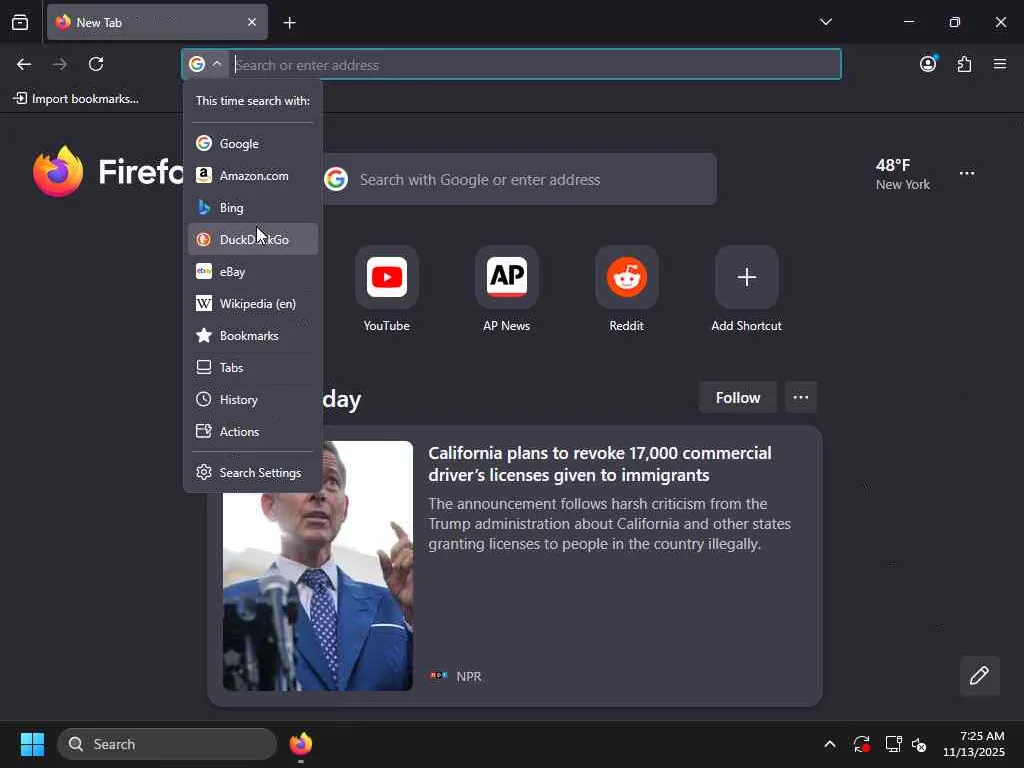Open the weather widget three-dot menu
The height and width of the screenshot is (768, 1024).
tap(967, 173)
